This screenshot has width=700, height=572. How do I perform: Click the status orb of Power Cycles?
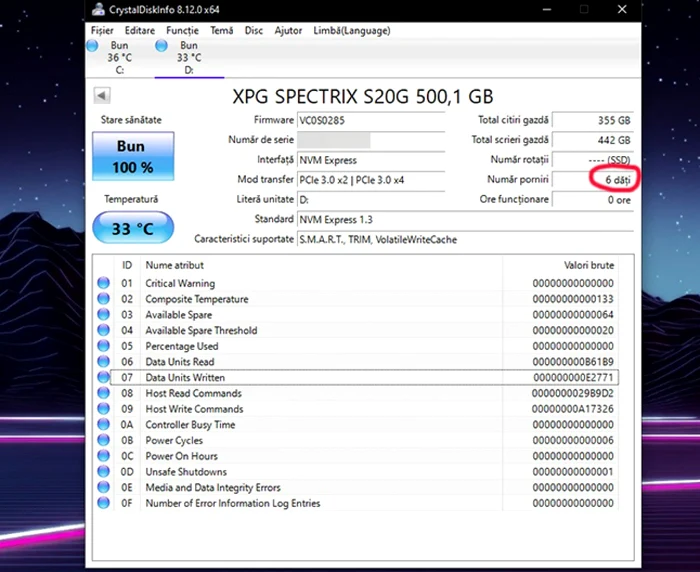tap(103, 440)
